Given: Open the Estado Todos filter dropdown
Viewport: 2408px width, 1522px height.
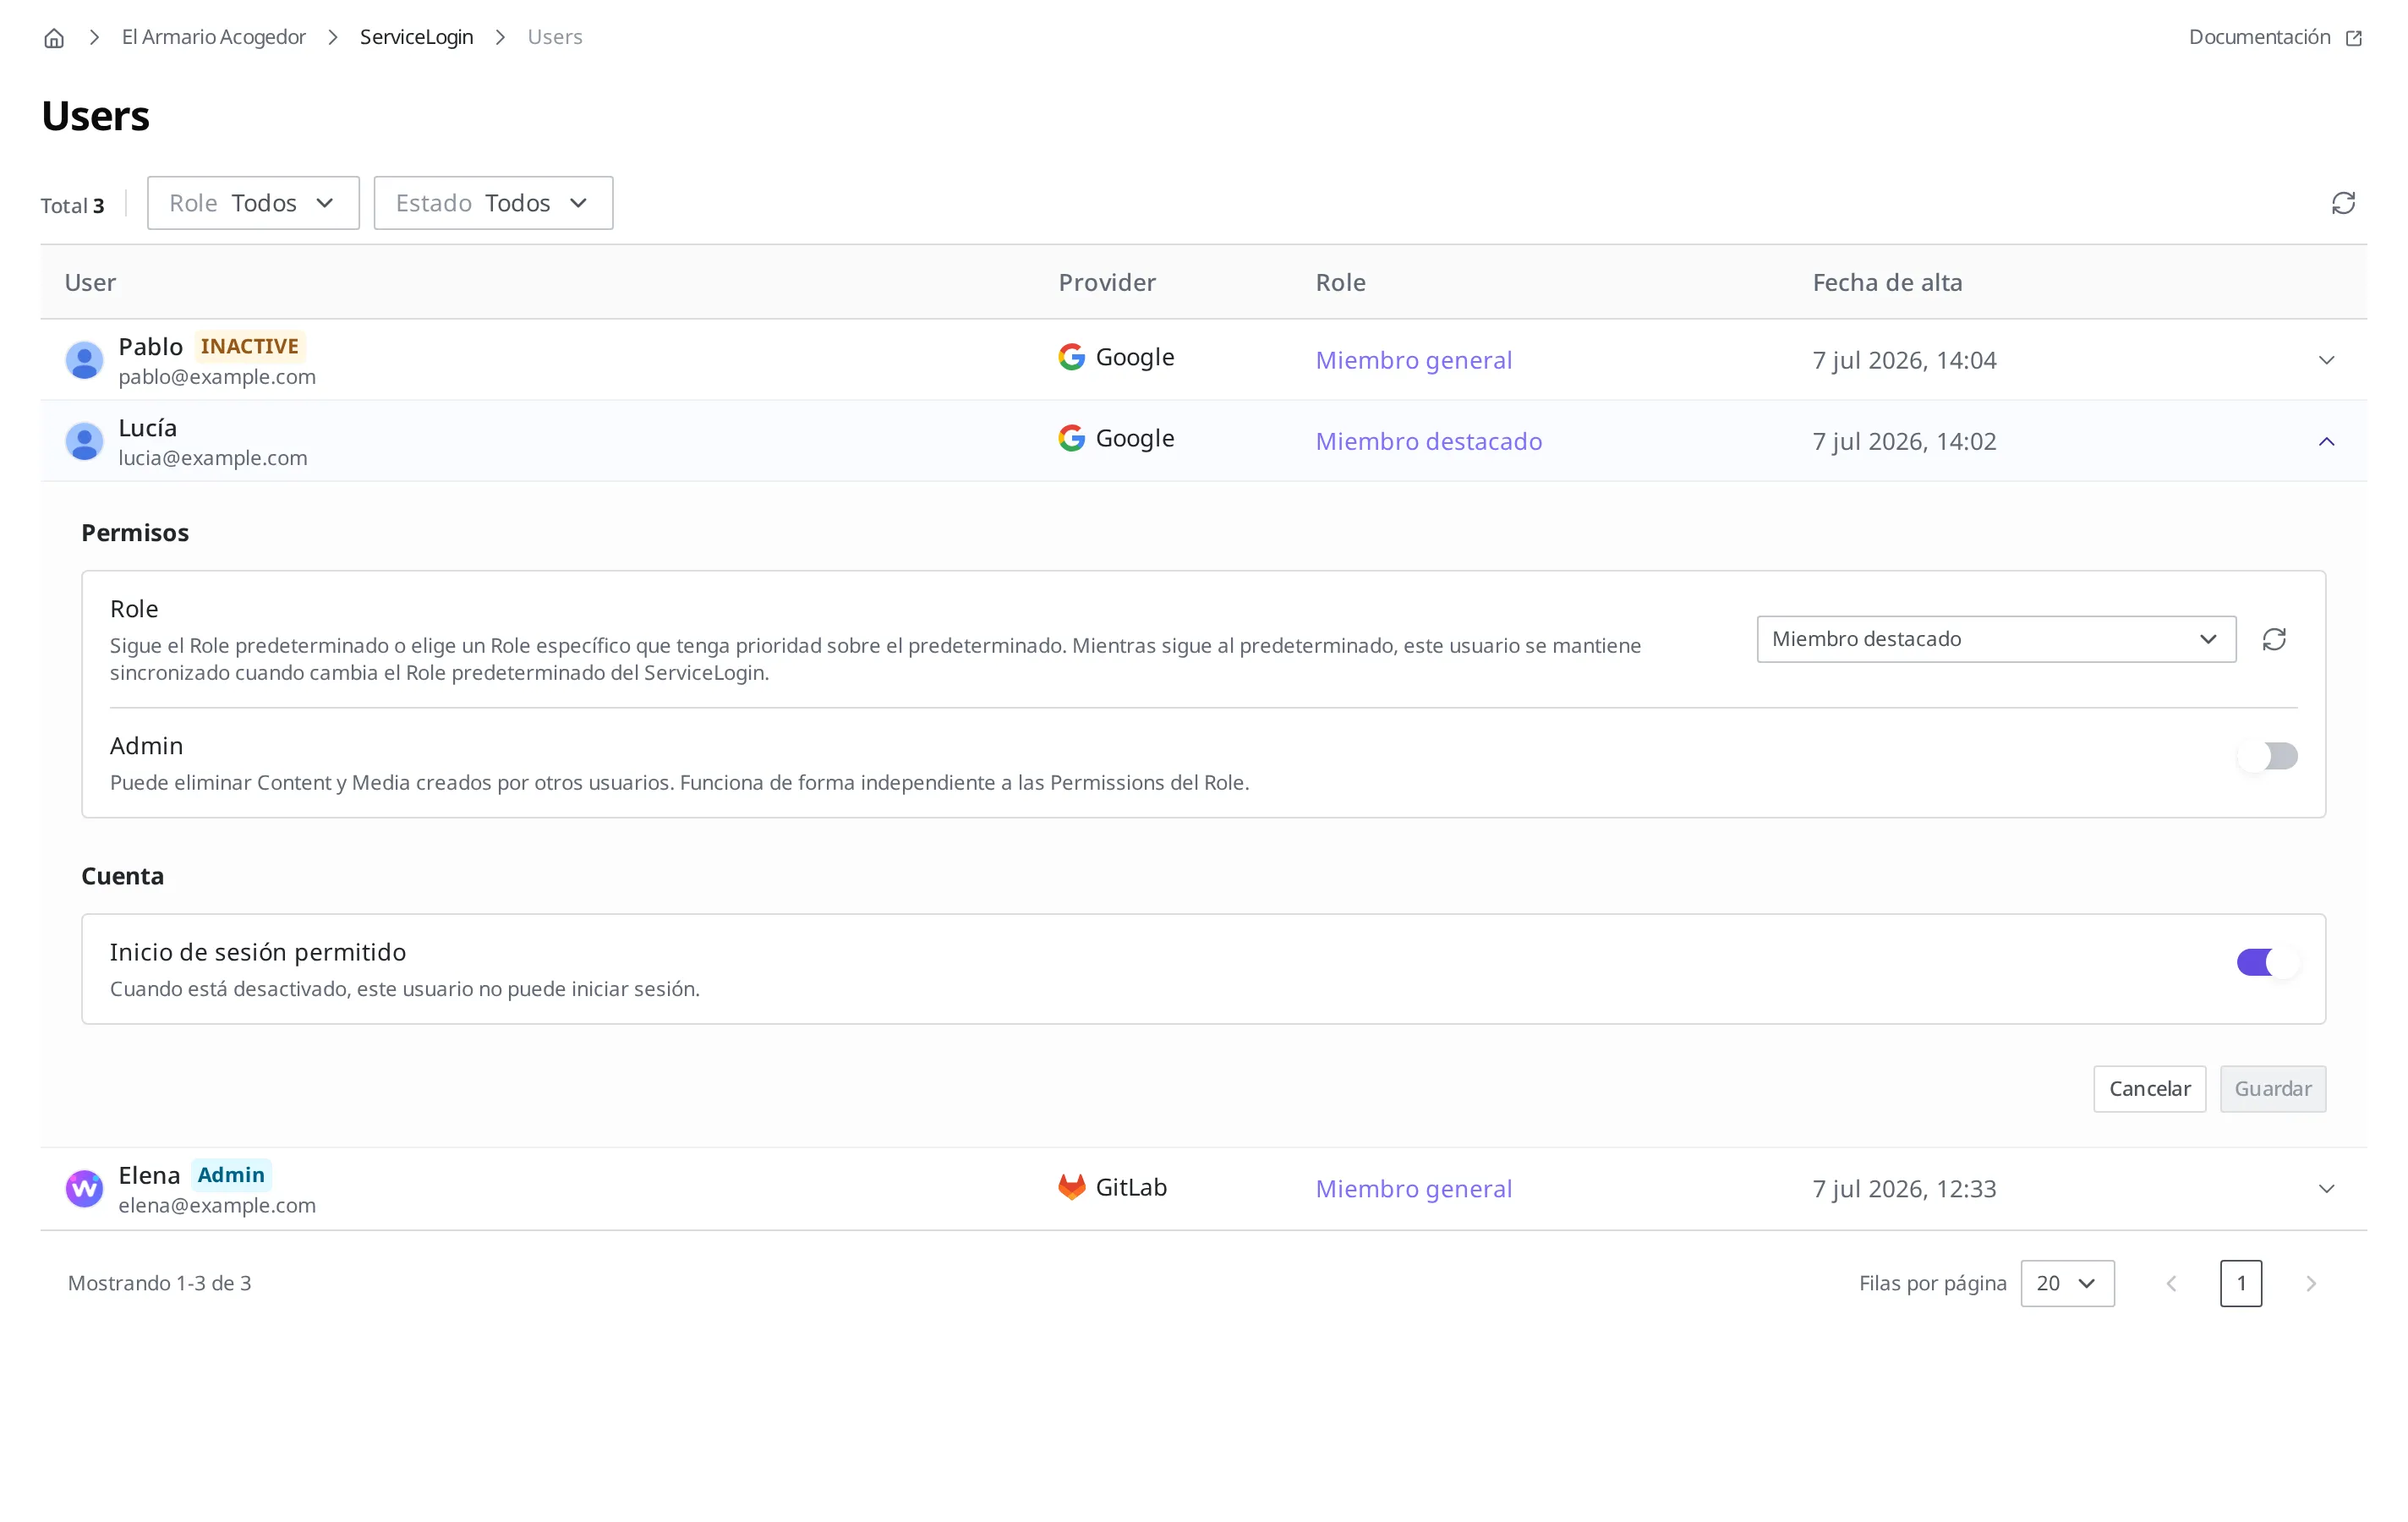Looking at the screenshot, I should (x=493, y=203).
